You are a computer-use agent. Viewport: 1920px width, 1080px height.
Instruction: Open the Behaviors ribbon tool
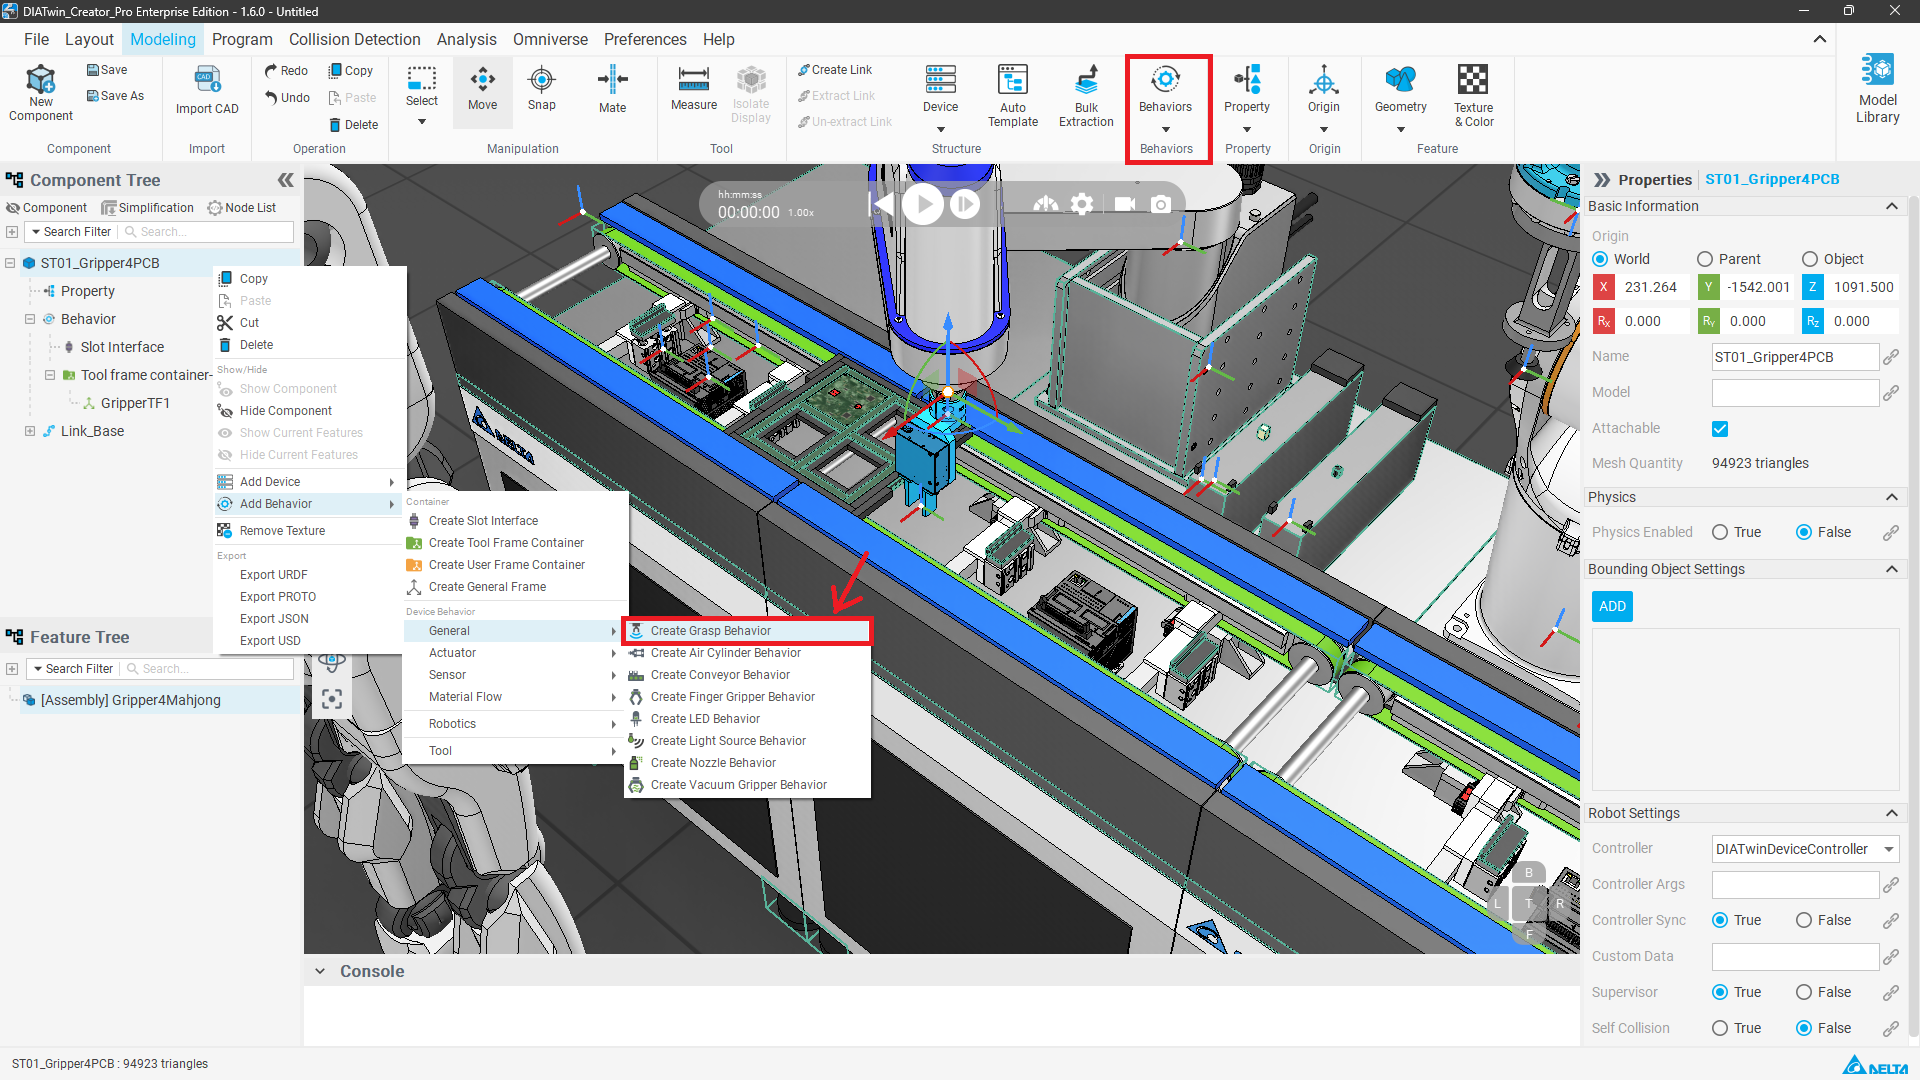[x=1166, y=88]
